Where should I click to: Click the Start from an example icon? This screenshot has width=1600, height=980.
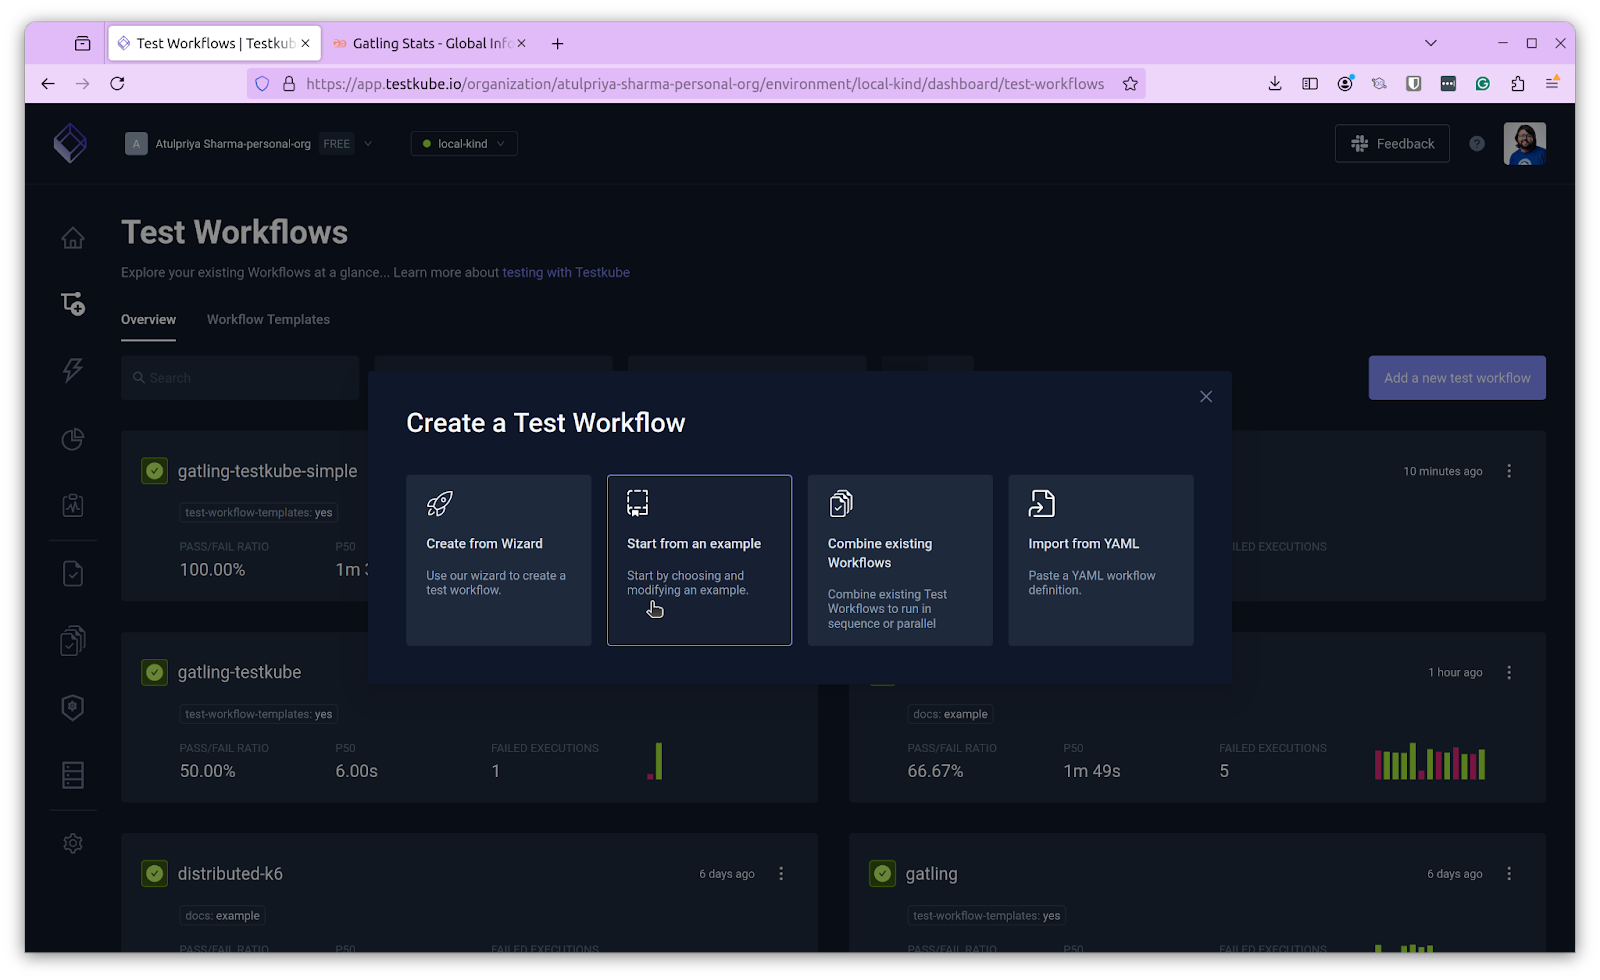638,503
